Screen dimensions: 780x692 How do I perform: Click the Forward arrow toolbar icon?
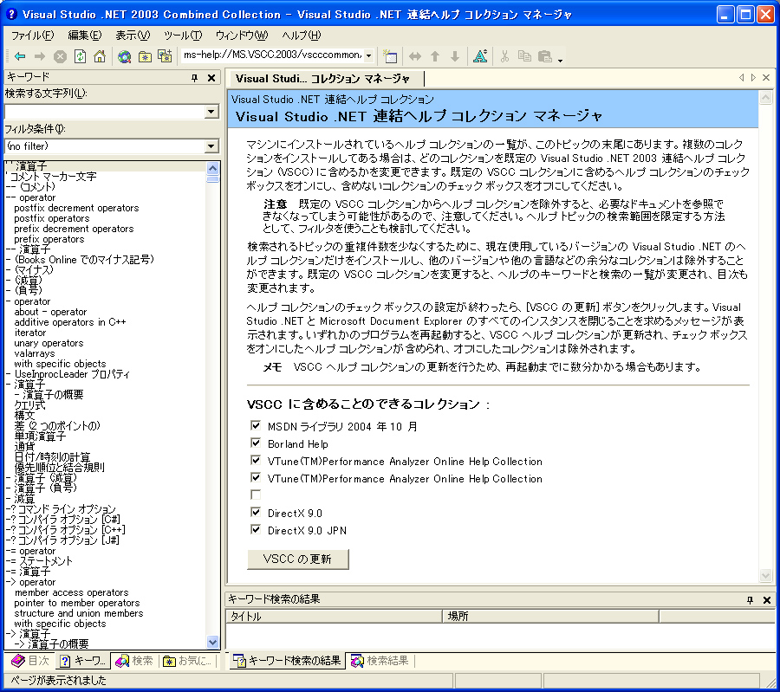tap(39, 56)
